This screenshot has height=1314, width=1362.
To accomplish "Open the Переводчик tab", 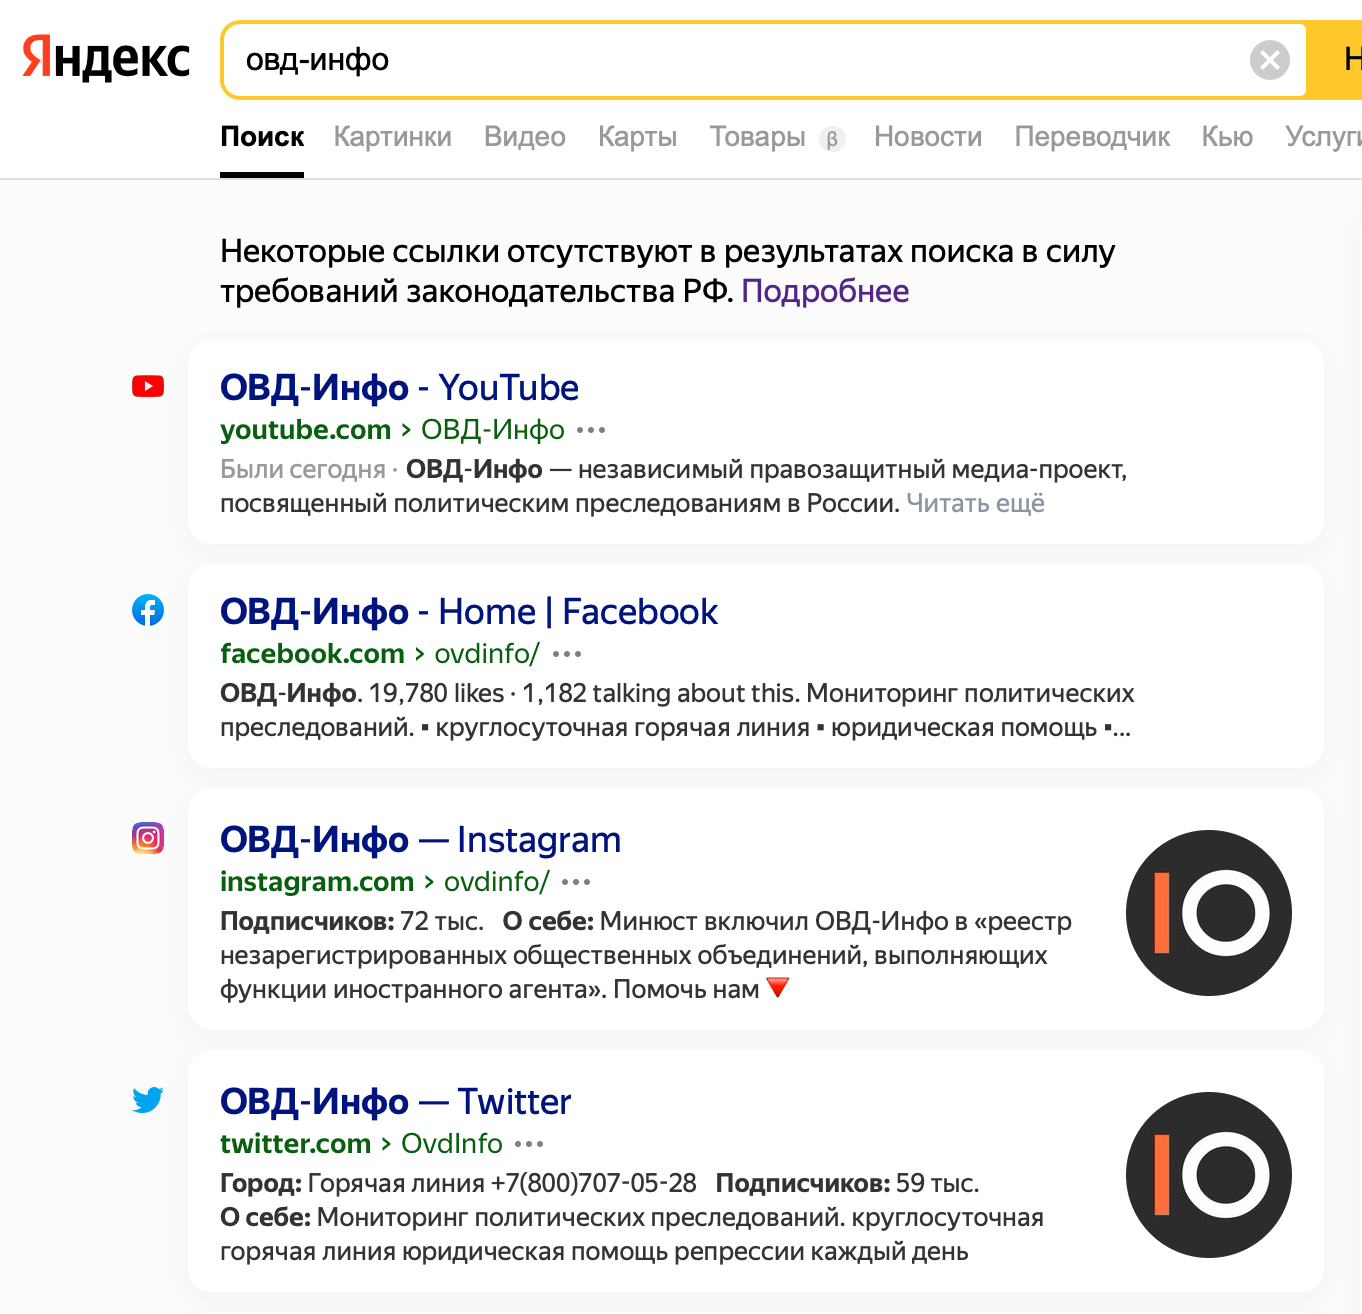I will pos(1091,137).
